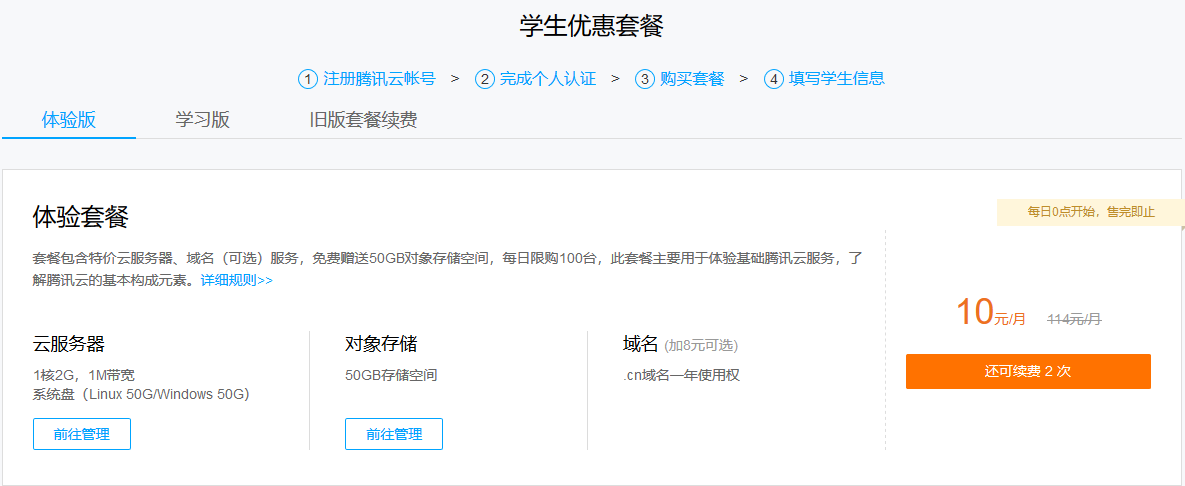Click the 每日0点开始，售完即止 banner

pos(1091,212)
